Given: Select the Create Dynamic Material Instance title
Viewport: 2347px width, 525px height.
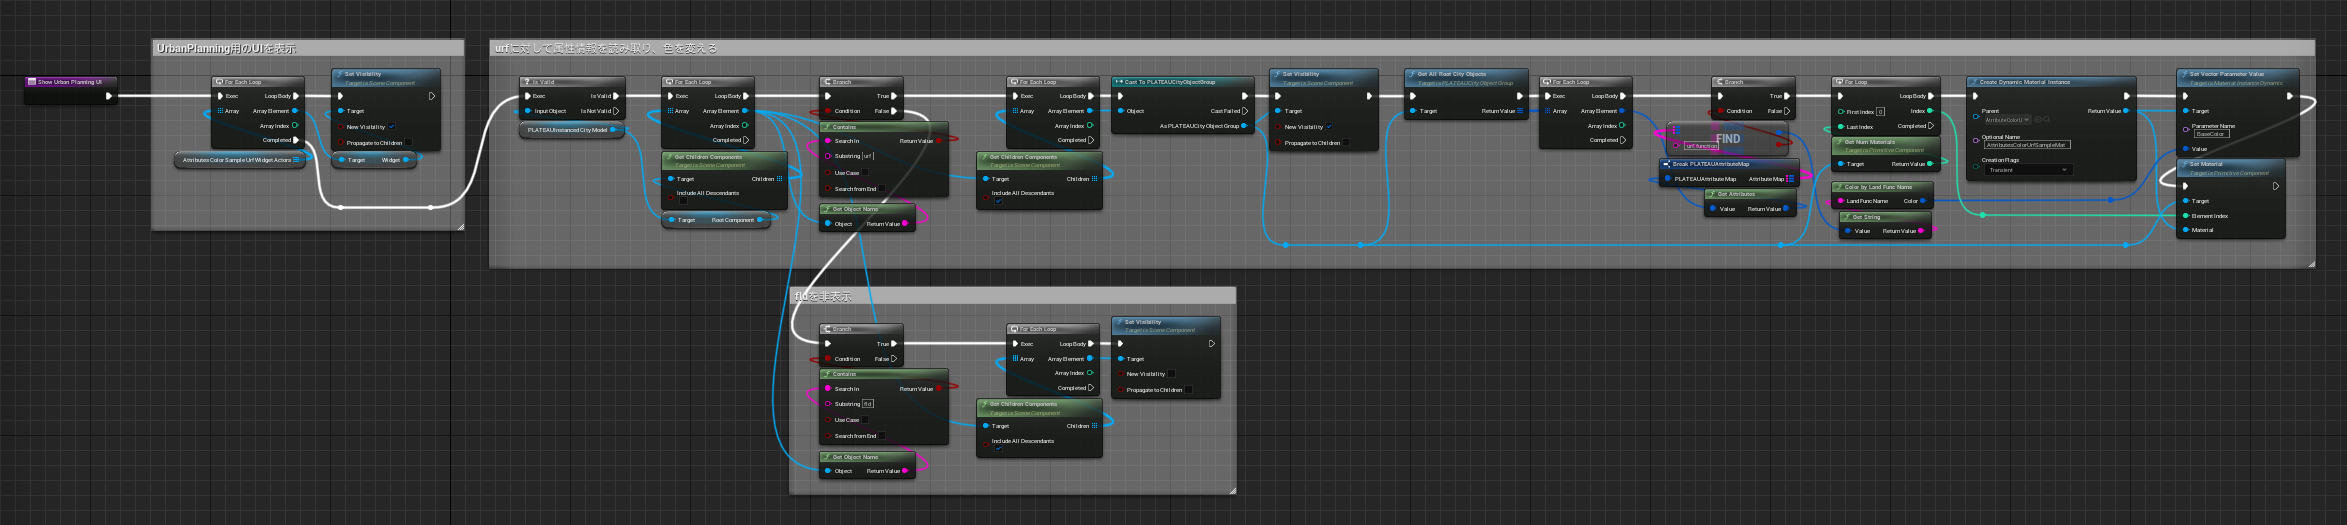Looking at the screenshot, I should (2025, 82).
